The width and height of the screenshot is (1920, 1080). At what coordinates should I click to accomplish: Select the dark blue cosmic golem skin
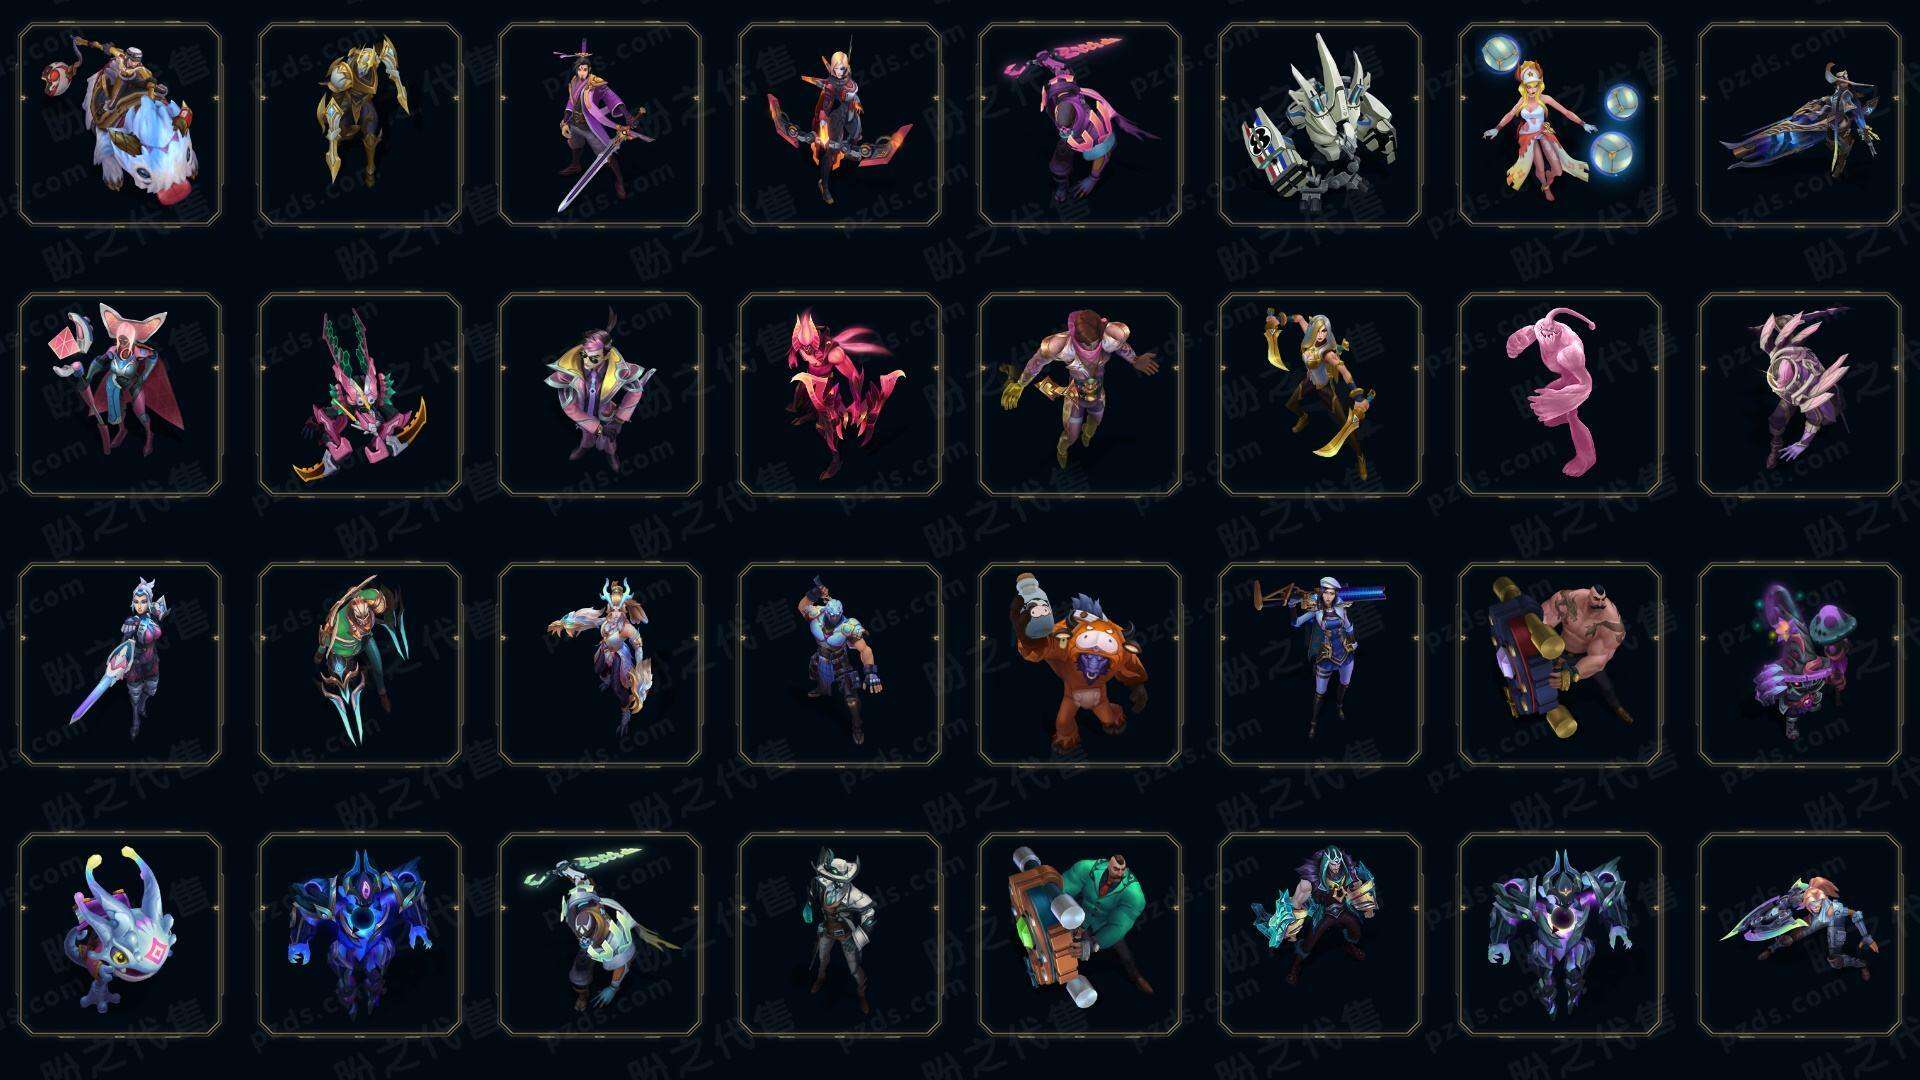[x=360, y=934]
